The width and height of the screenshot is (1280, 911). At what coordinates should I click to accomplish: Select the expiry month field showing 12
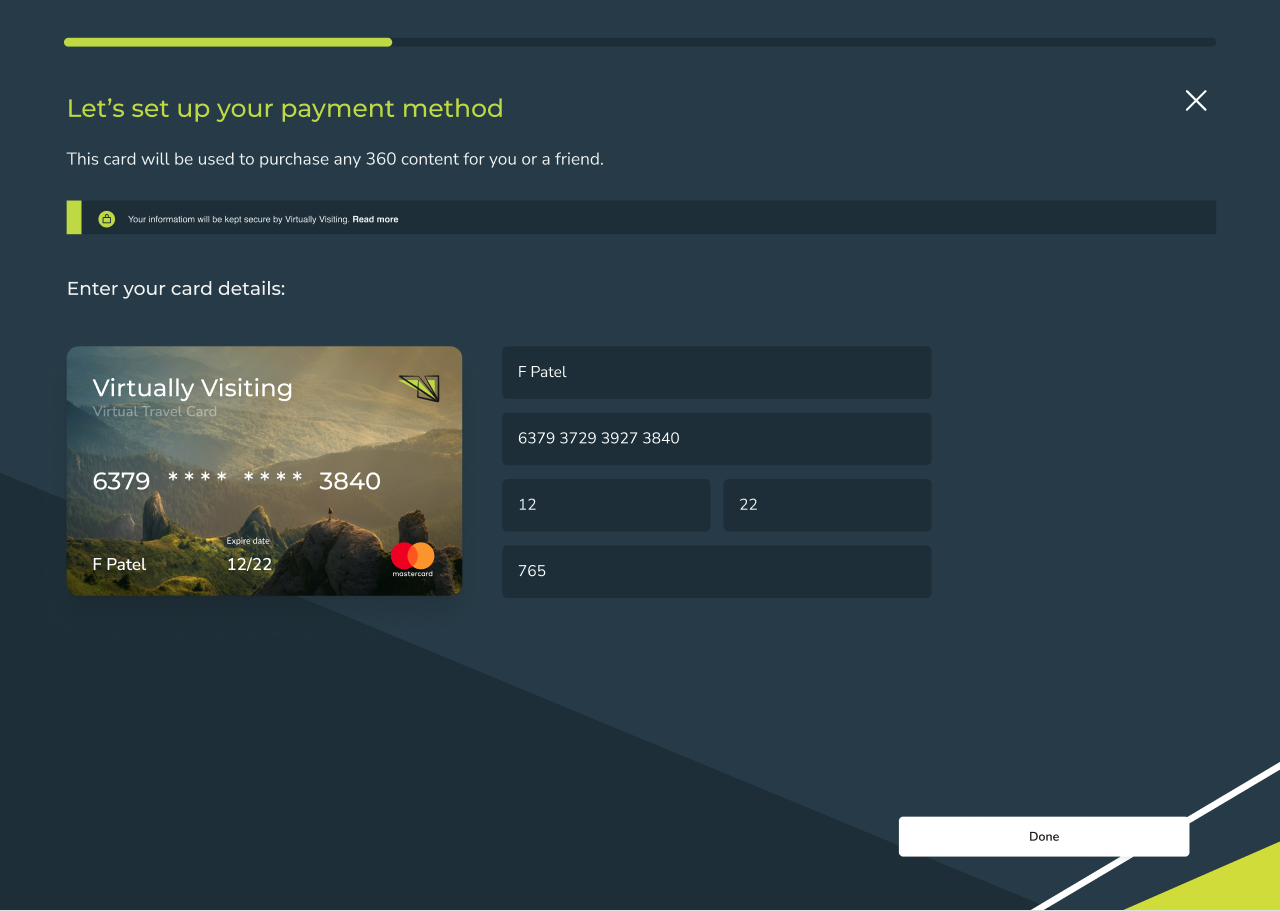coord(606,505)
